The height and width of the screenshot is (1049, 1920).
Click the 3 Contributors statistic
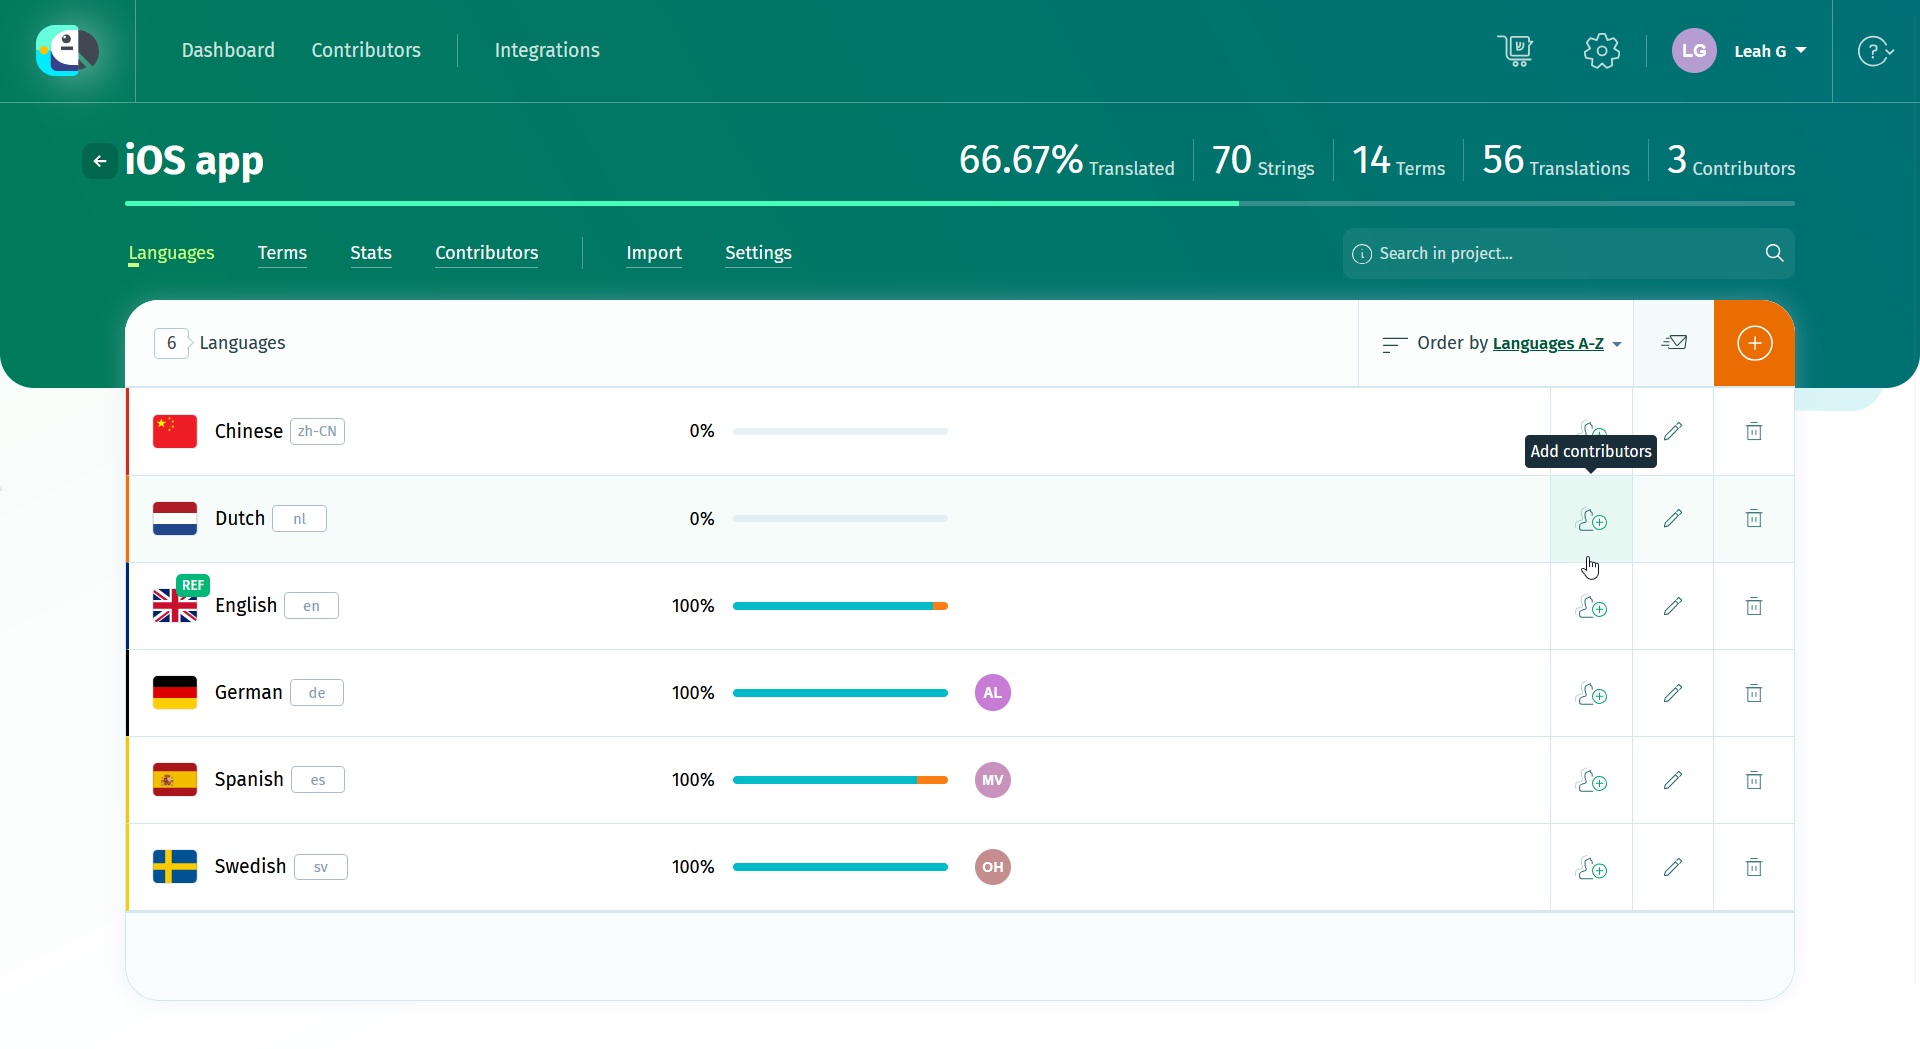point(1731,160)
